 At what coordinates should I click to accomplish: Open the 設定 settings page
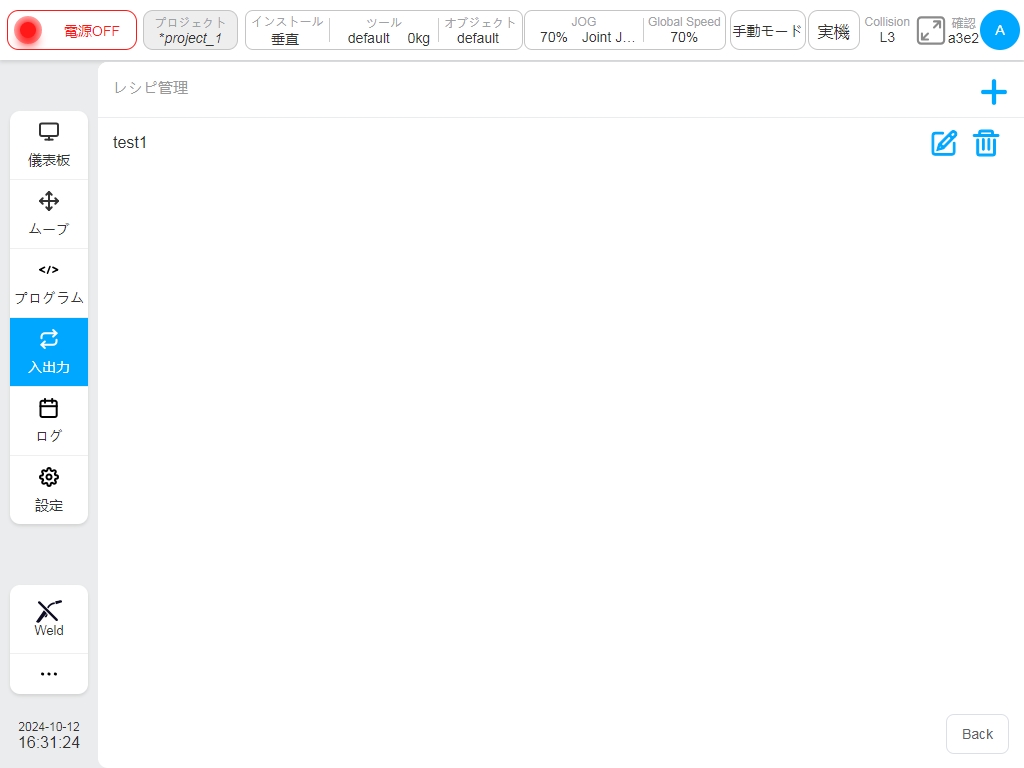point(49,490)
